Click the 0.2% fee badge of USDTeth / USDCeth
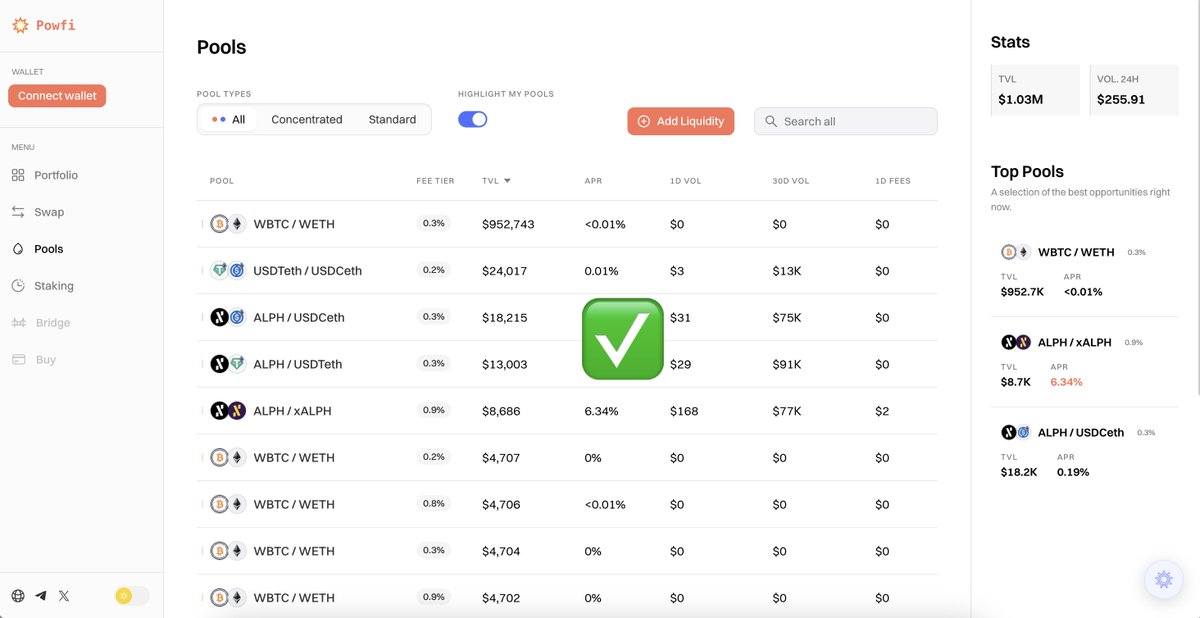This screenshot has width=1200, height=618. click(x=434, y=270)
